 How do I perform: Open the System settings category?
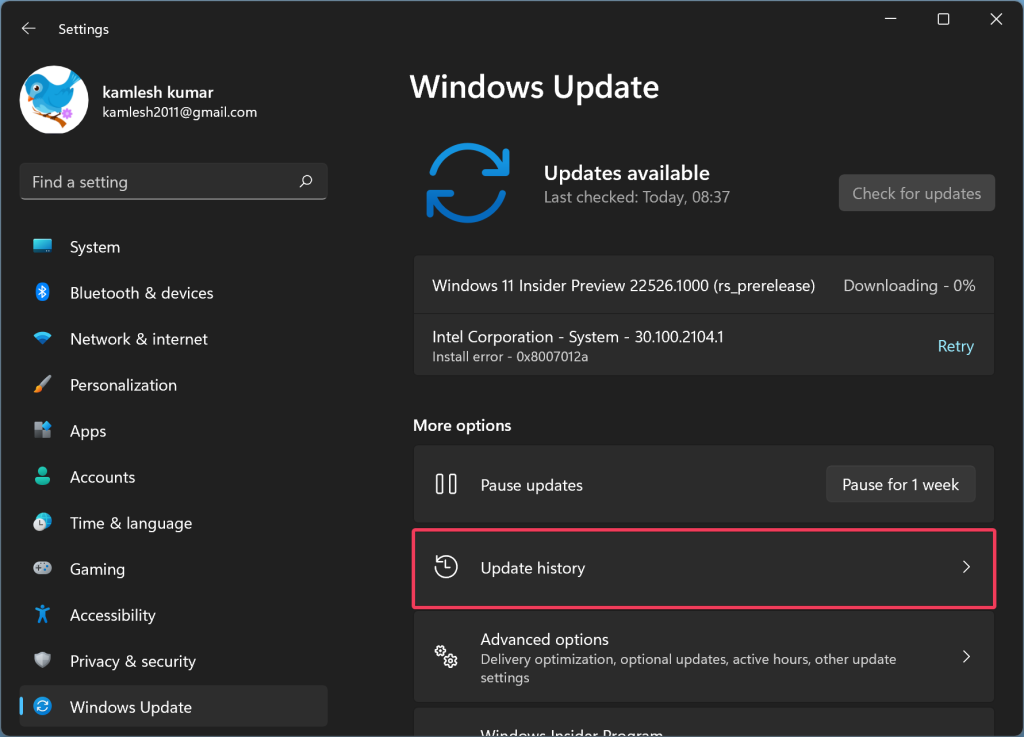click(x=173, y=247)
